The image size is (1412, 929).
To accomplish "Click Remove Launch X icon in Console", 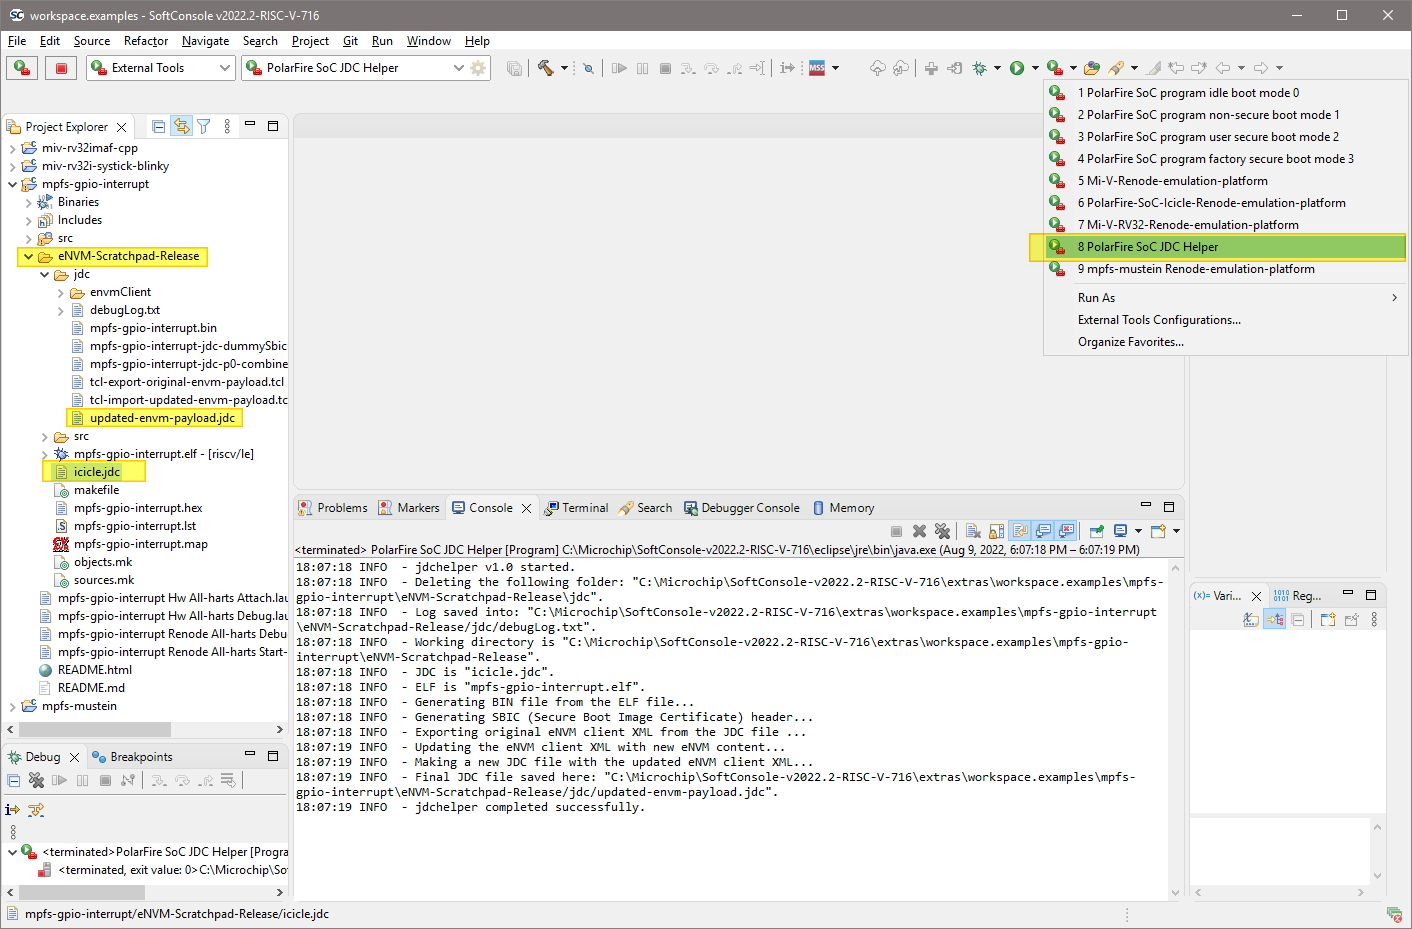I will tap(919, 531).
